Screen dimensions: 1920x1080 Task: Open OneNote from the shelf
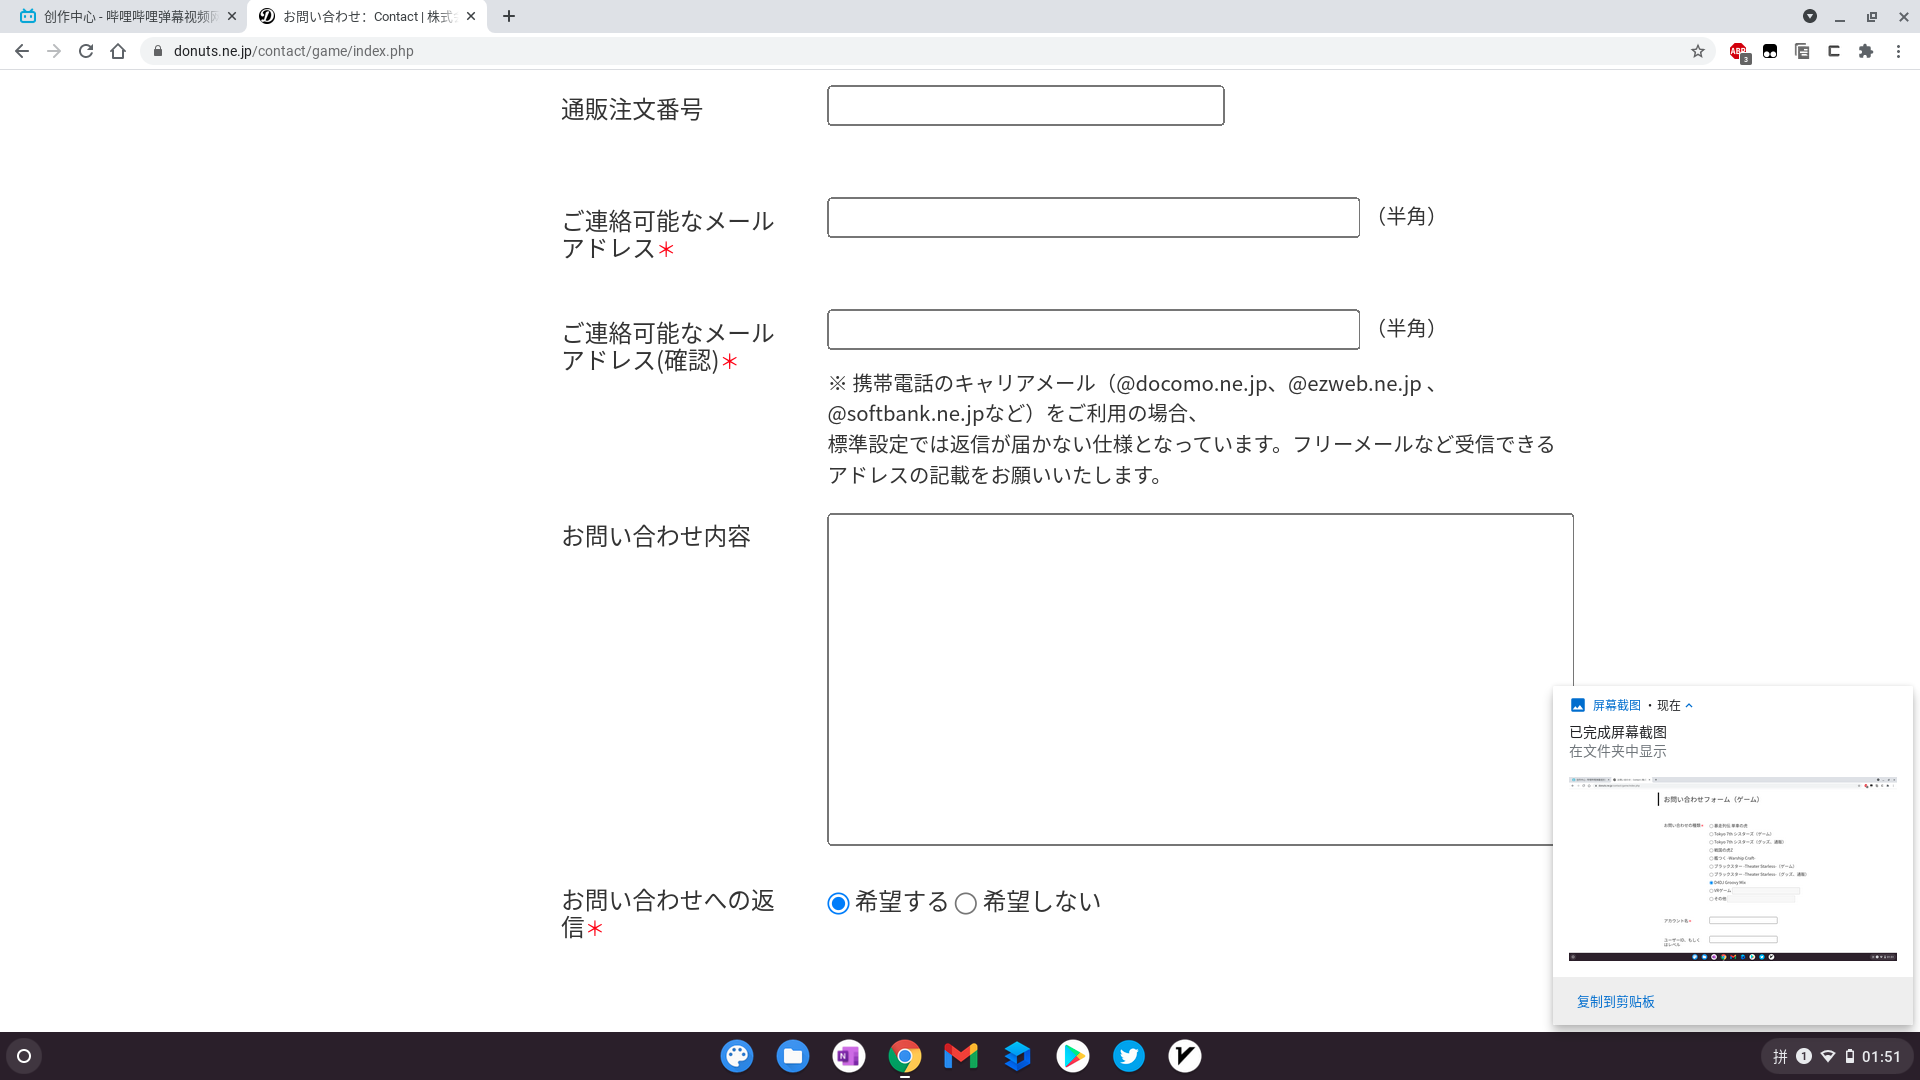click(848, 1056)
